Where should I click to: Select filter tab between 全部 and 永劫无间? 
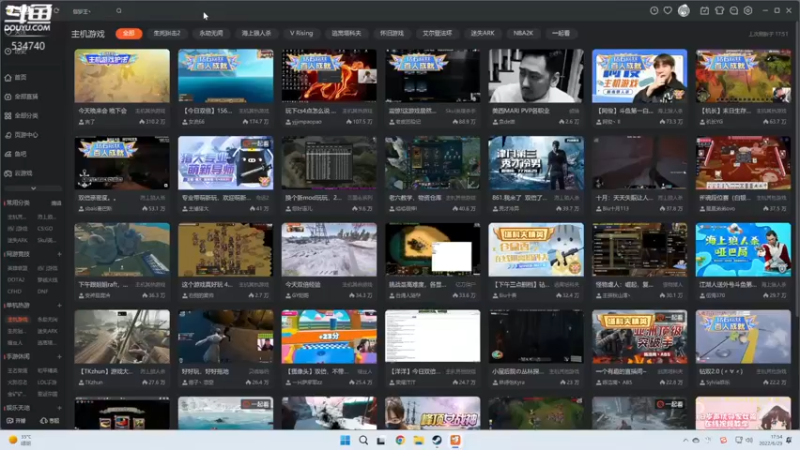[x=167, y=33]
